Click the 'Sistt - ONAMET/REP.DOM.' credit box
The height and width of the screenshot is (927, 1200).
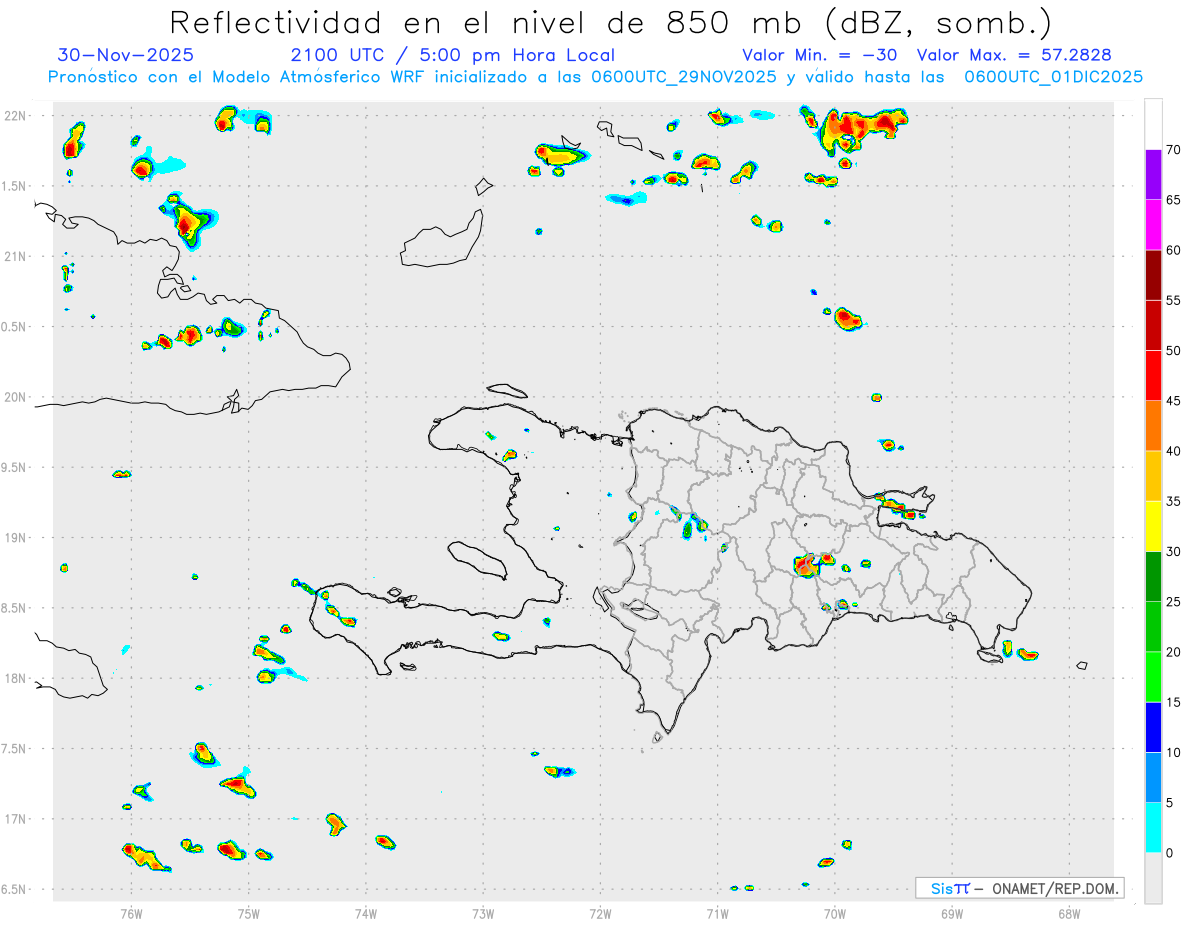[x=1019, y=888]
